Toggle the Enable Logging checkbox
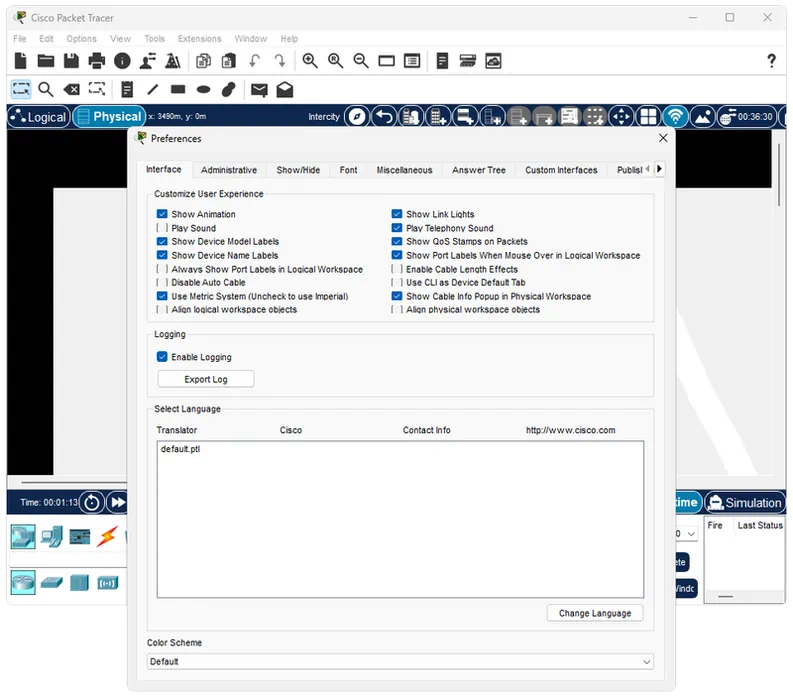 [162, 357]
